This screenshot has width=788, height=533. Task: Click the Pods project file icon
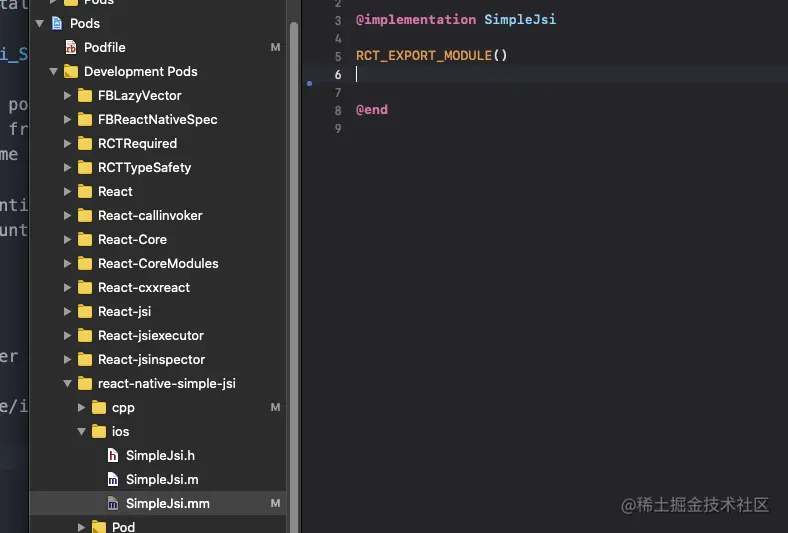tap(57, 23)
